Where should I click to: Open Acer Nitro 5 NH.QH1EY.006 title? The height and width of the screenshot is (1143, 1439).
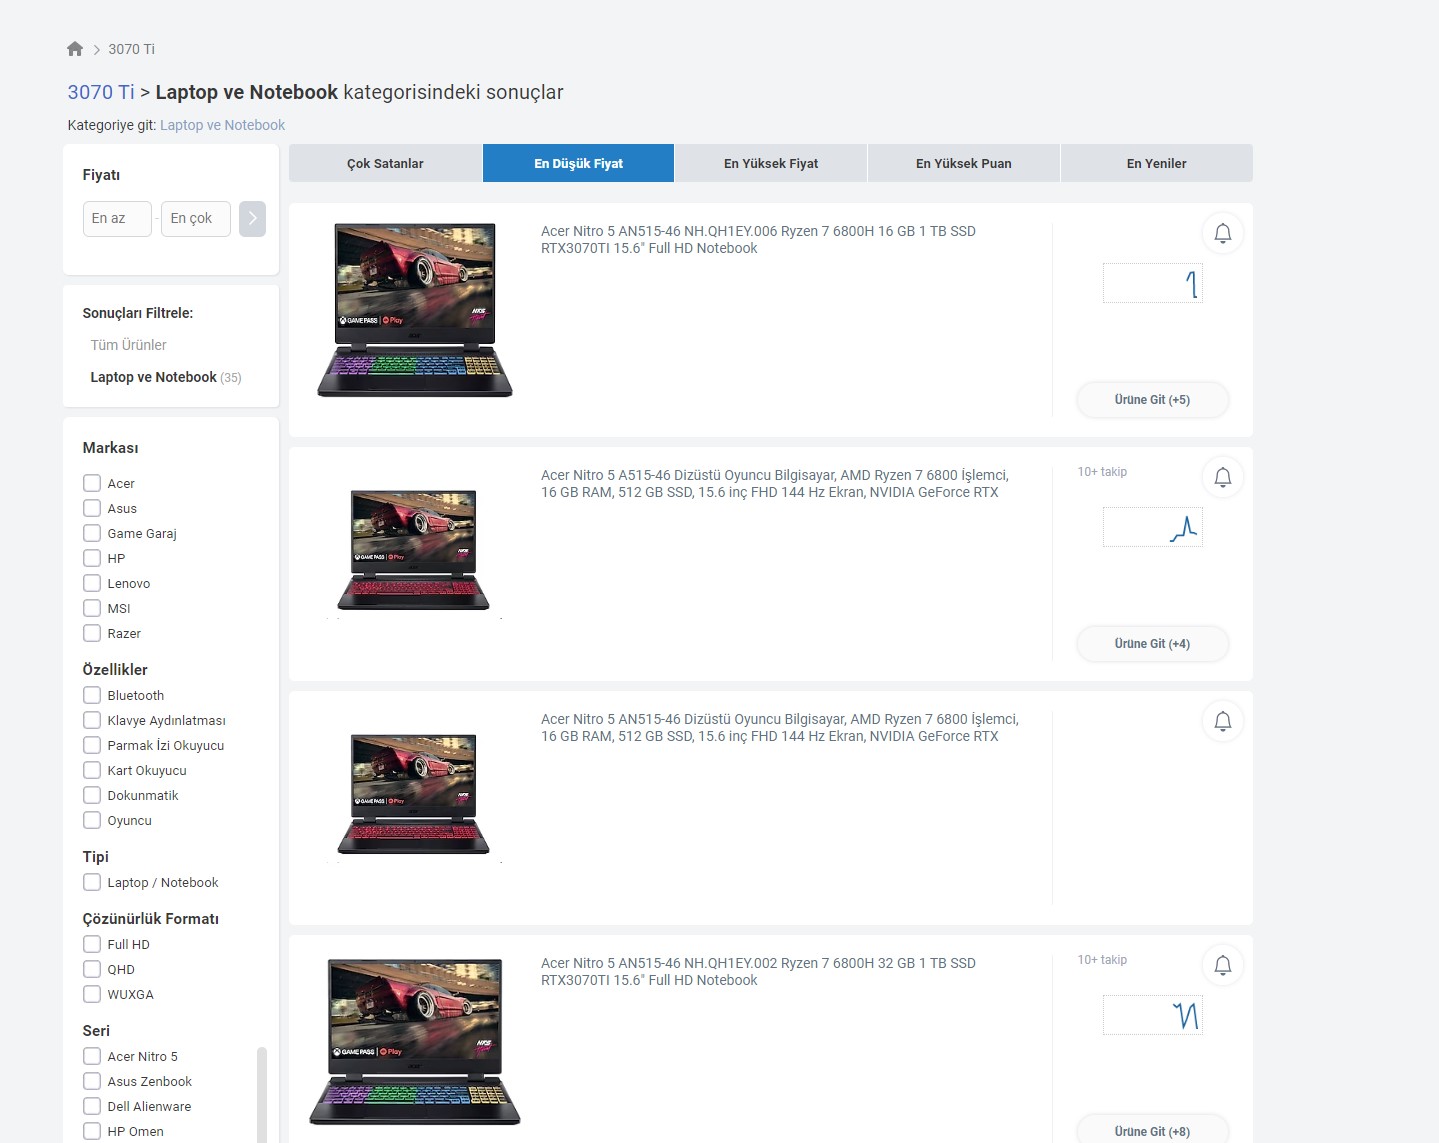758,239
